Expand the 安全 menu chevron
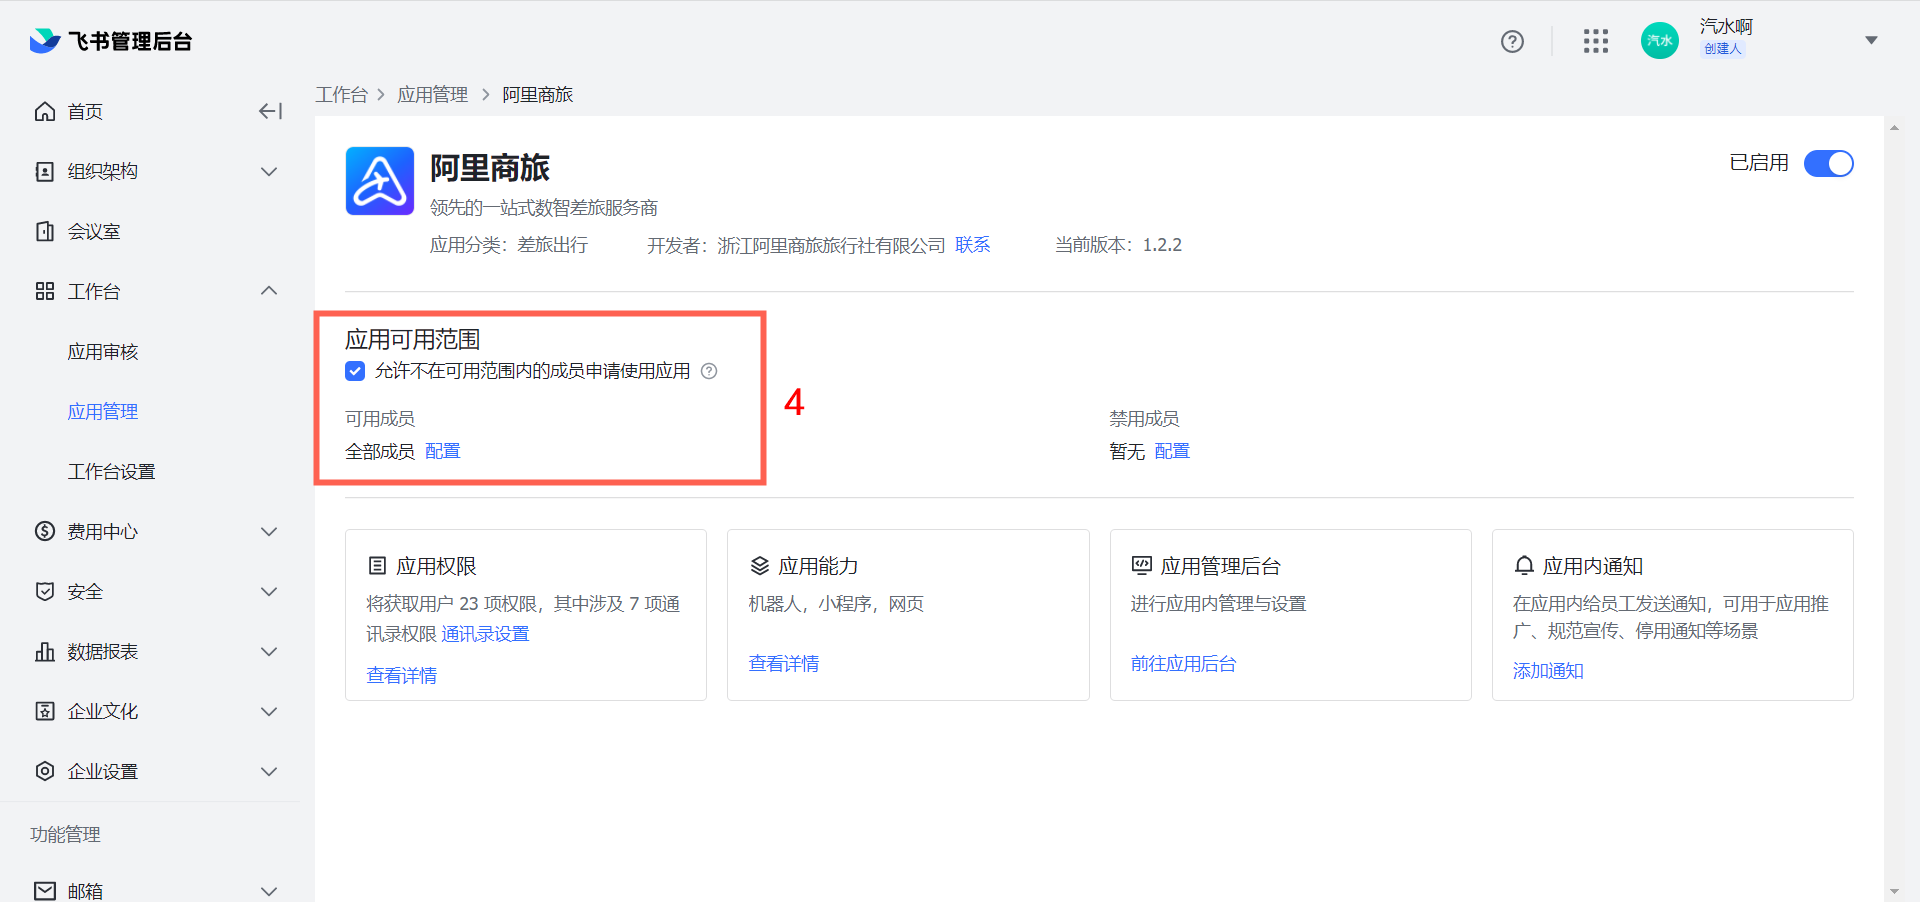The width and height of the screenshot is (1920, 902). pos(269,591)
